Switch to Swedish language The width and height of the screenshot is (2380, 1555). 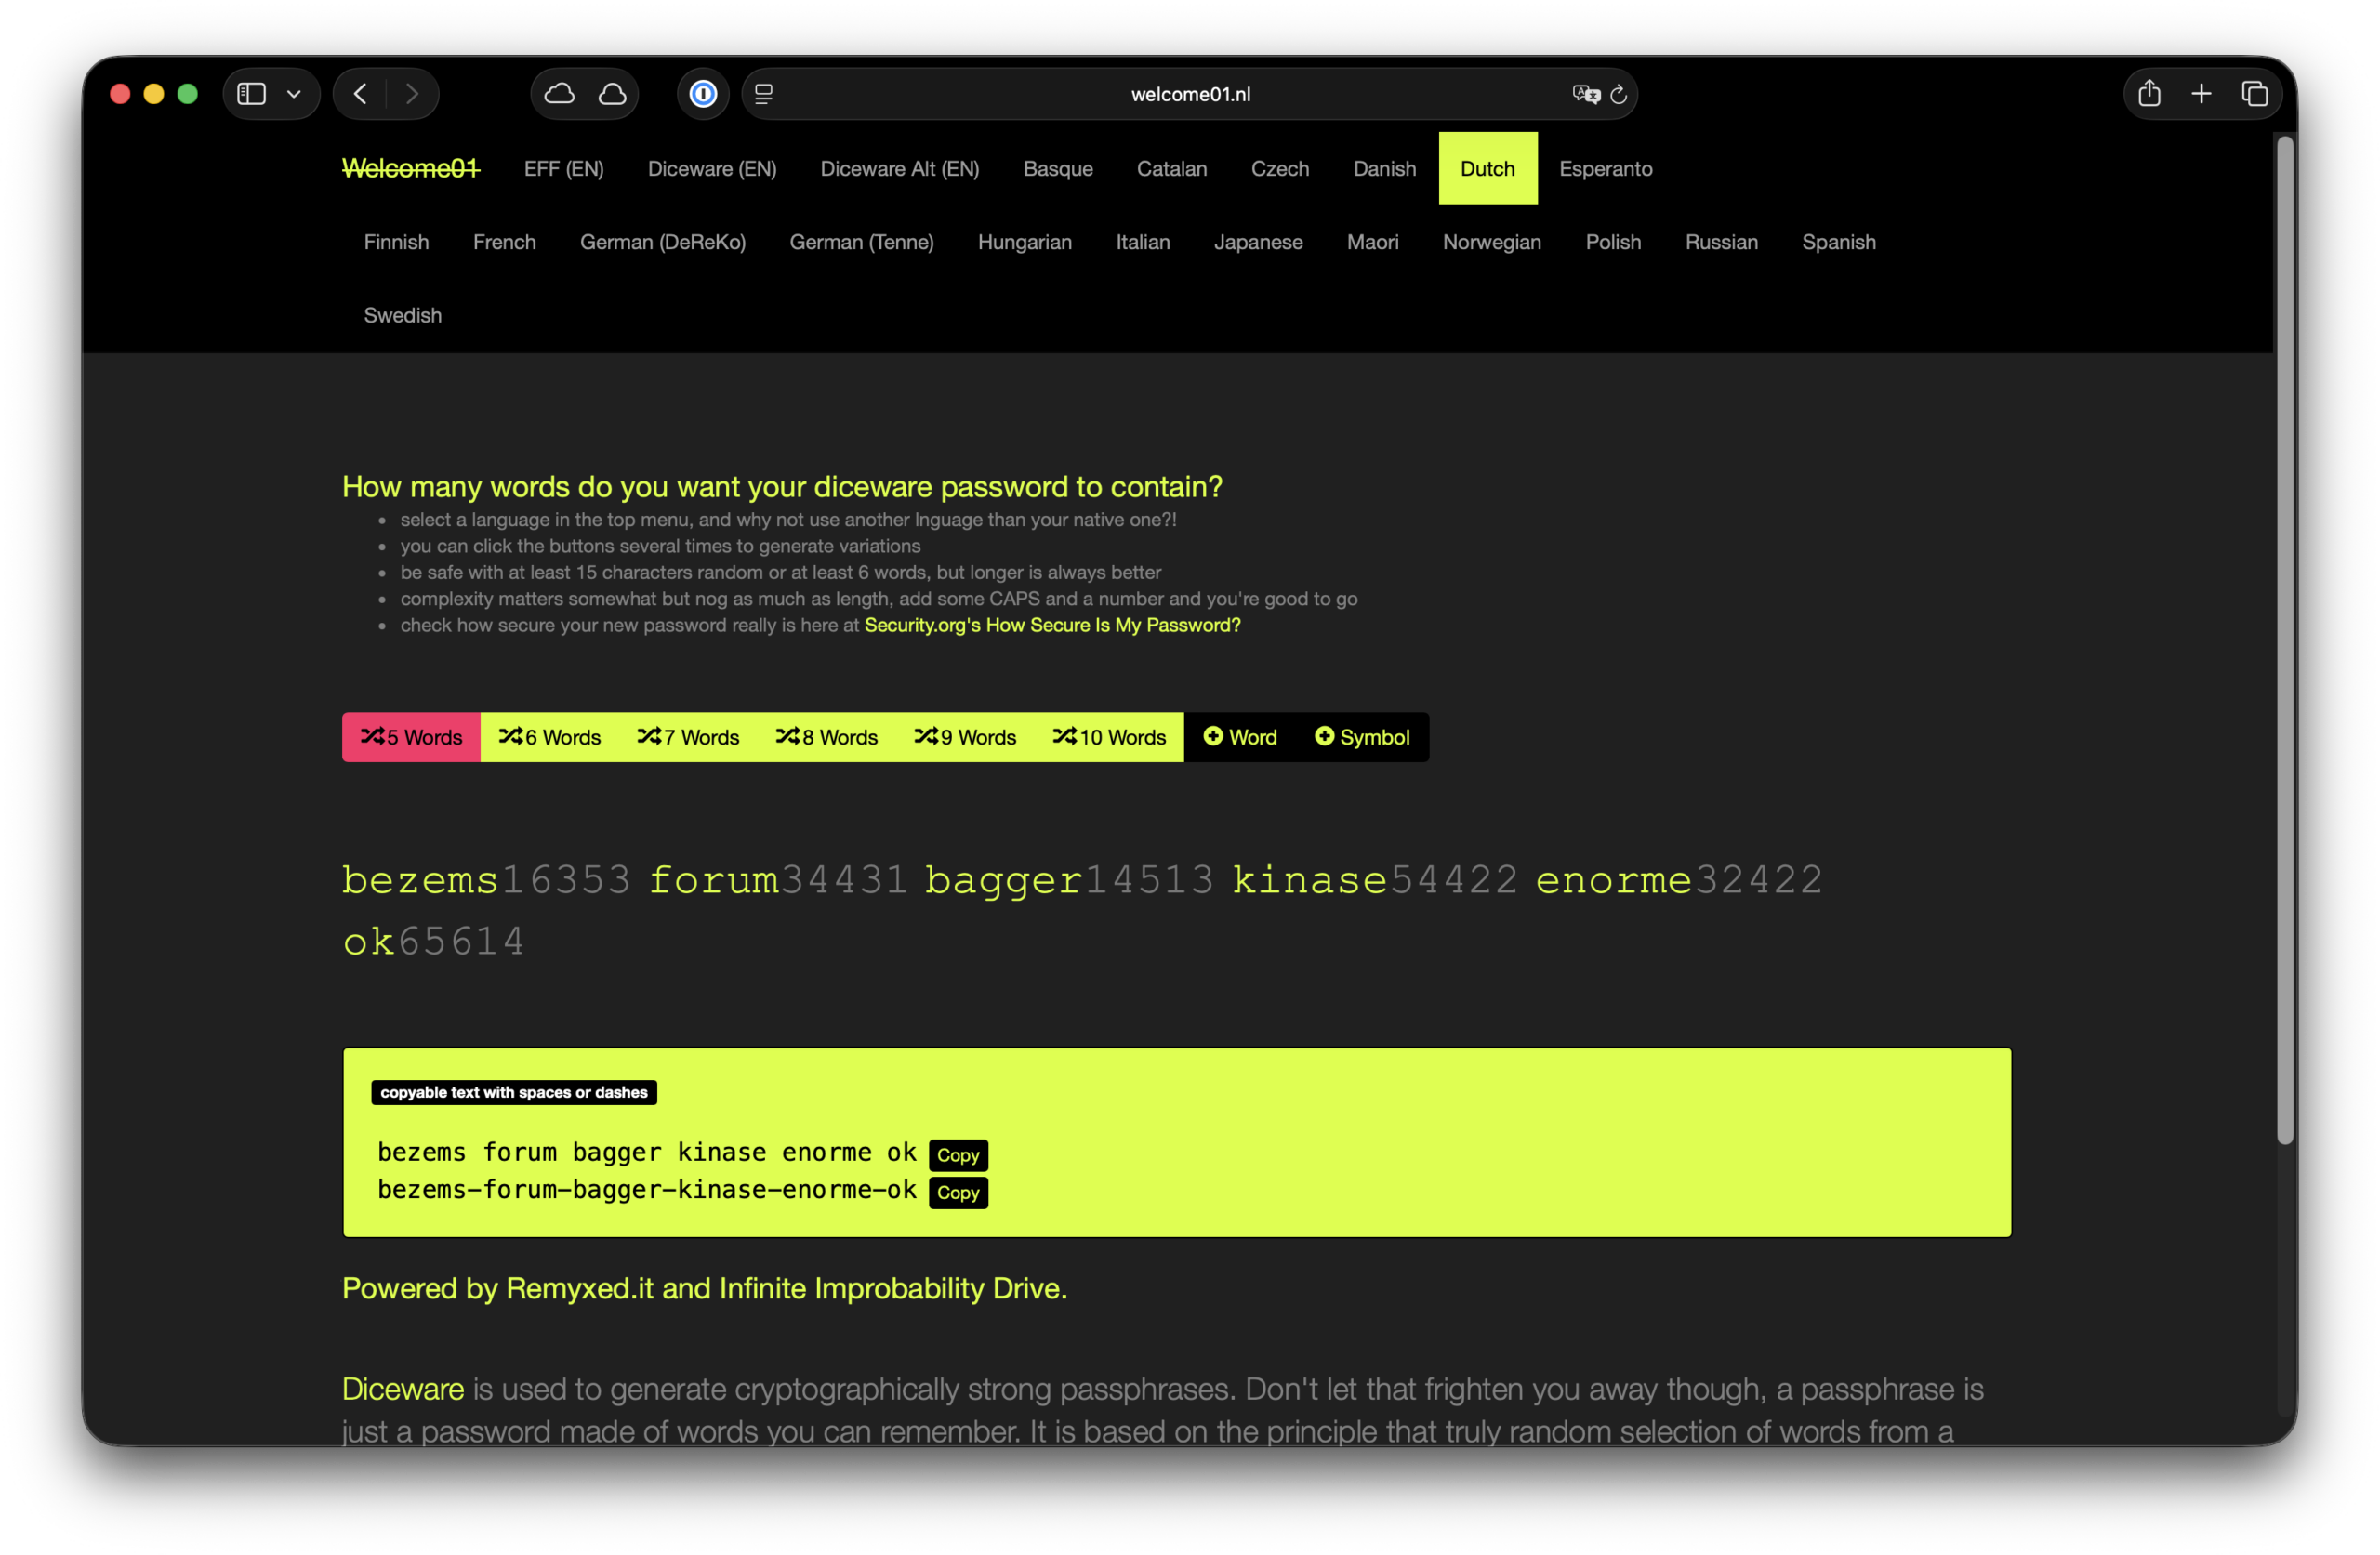402,315
